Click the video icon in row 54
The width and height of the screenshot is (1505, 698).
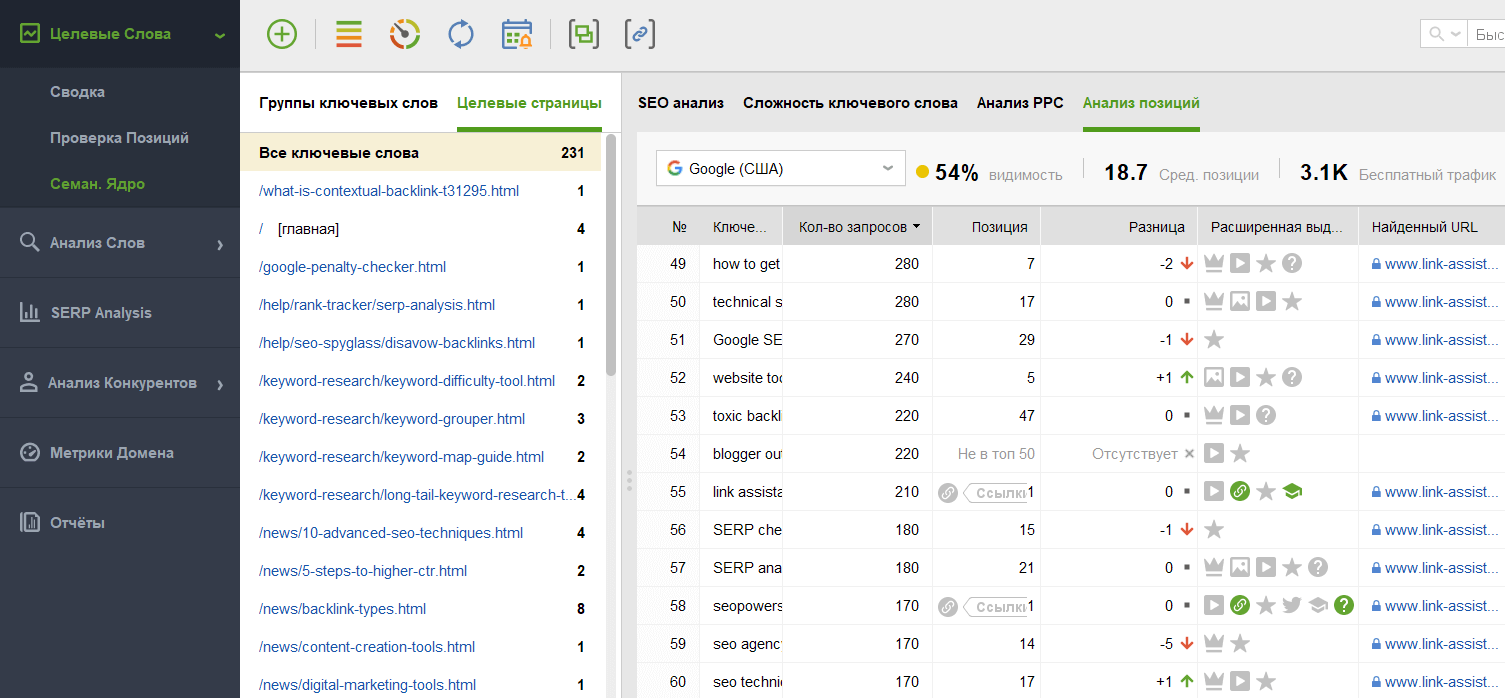[x=1214, y=454]
